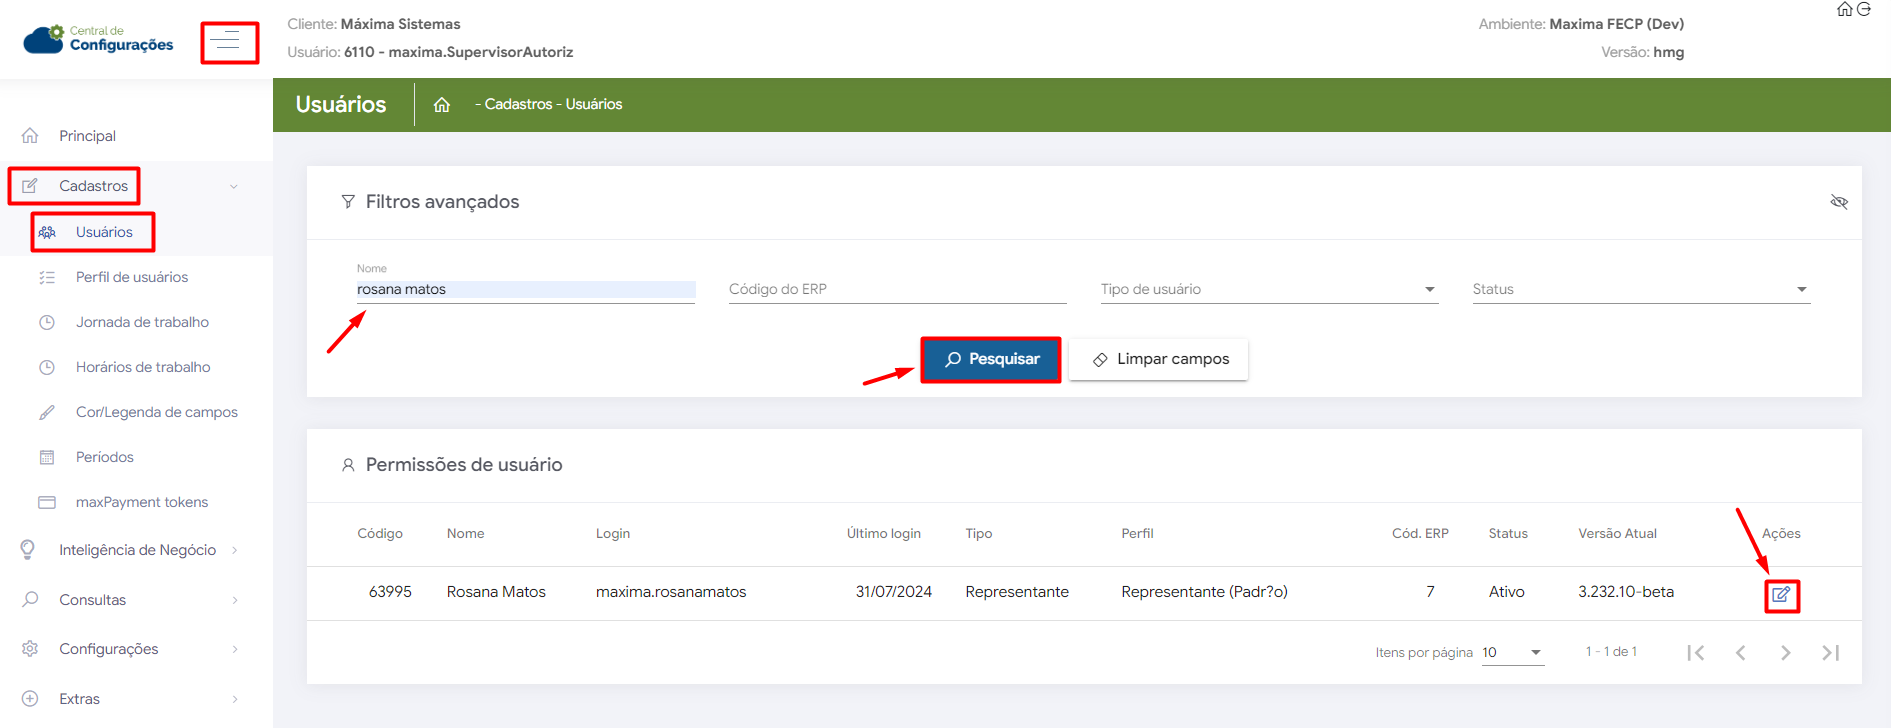Go to next page of results
The image size is (1891, 728).
click(x=1785, y=653)
